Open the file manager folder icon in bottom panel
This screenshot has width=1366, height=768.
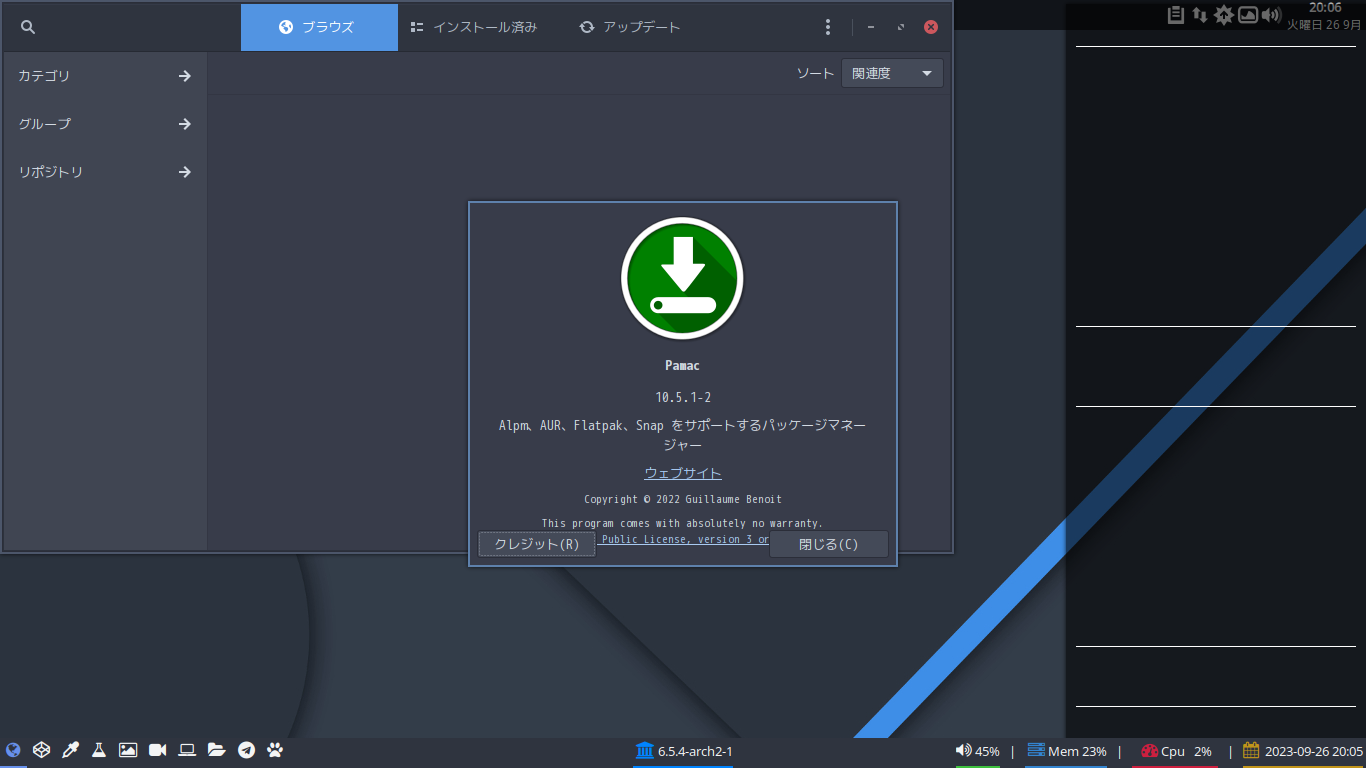click(216, 750)
